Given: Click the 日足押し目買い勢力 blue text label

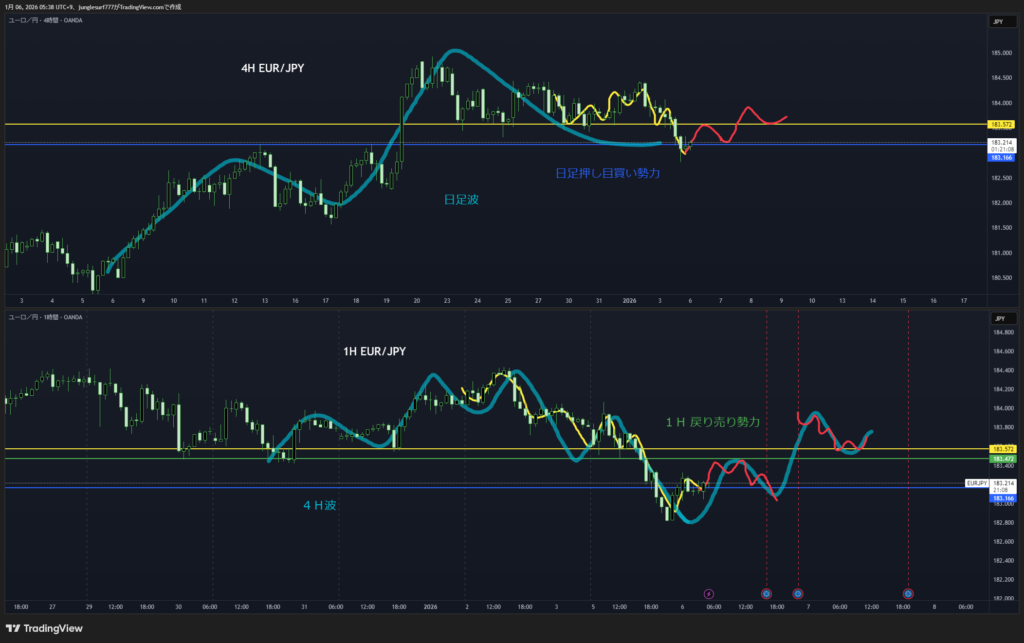Looking at the screenshot, I should (608, 173).
